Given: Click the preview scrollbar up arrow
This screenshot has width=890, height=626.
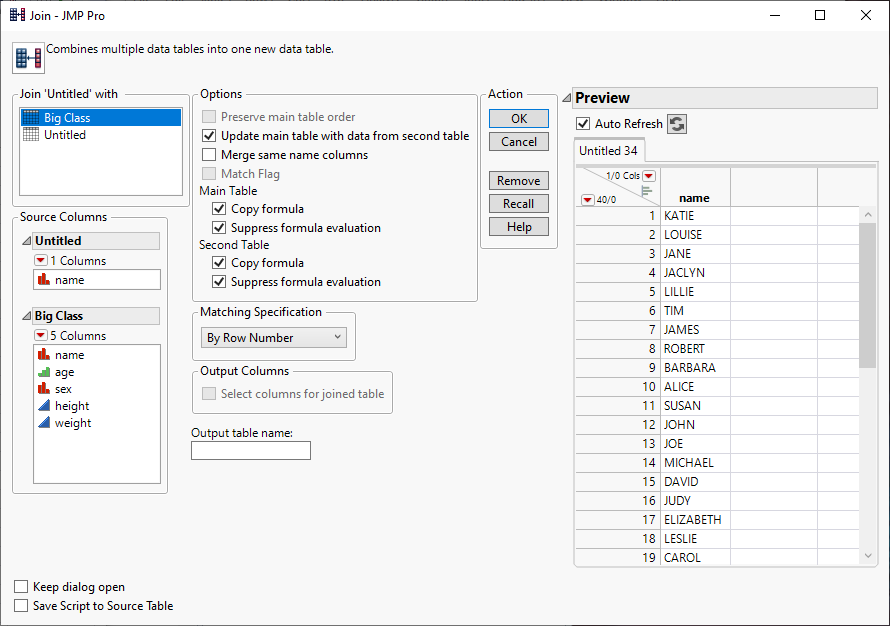Looking at the screenshot, I should click(867, 215).
